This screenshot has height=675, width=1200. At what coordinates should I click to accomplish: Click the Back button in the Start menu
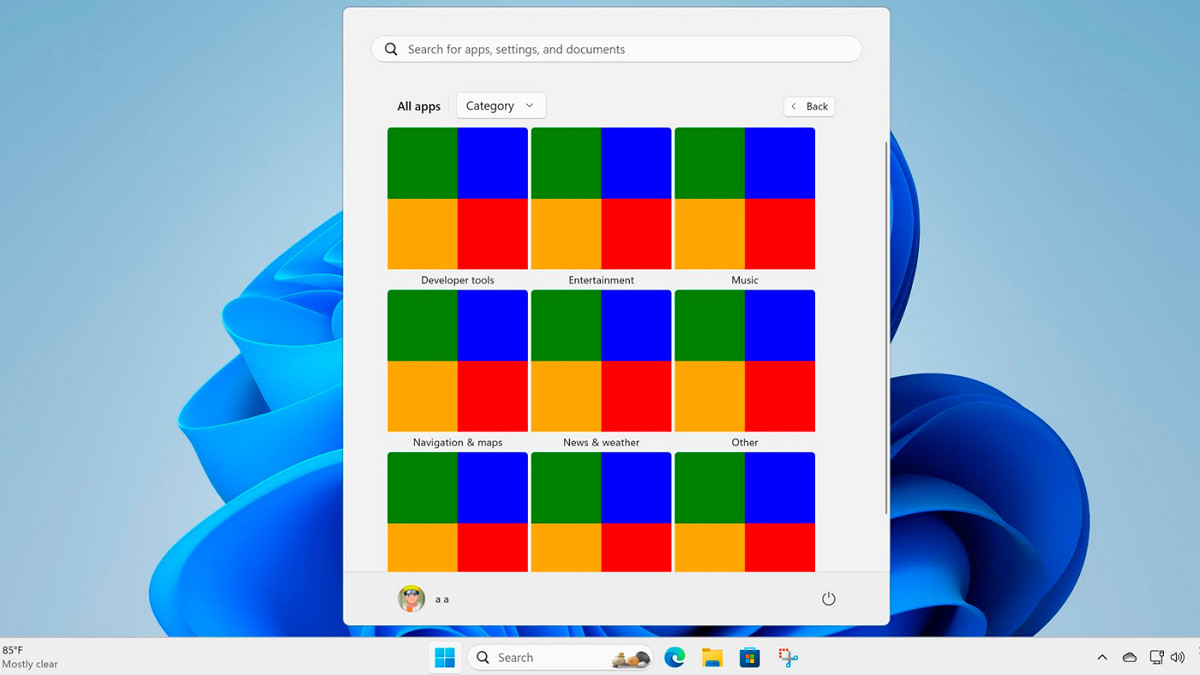pos(809,106)
